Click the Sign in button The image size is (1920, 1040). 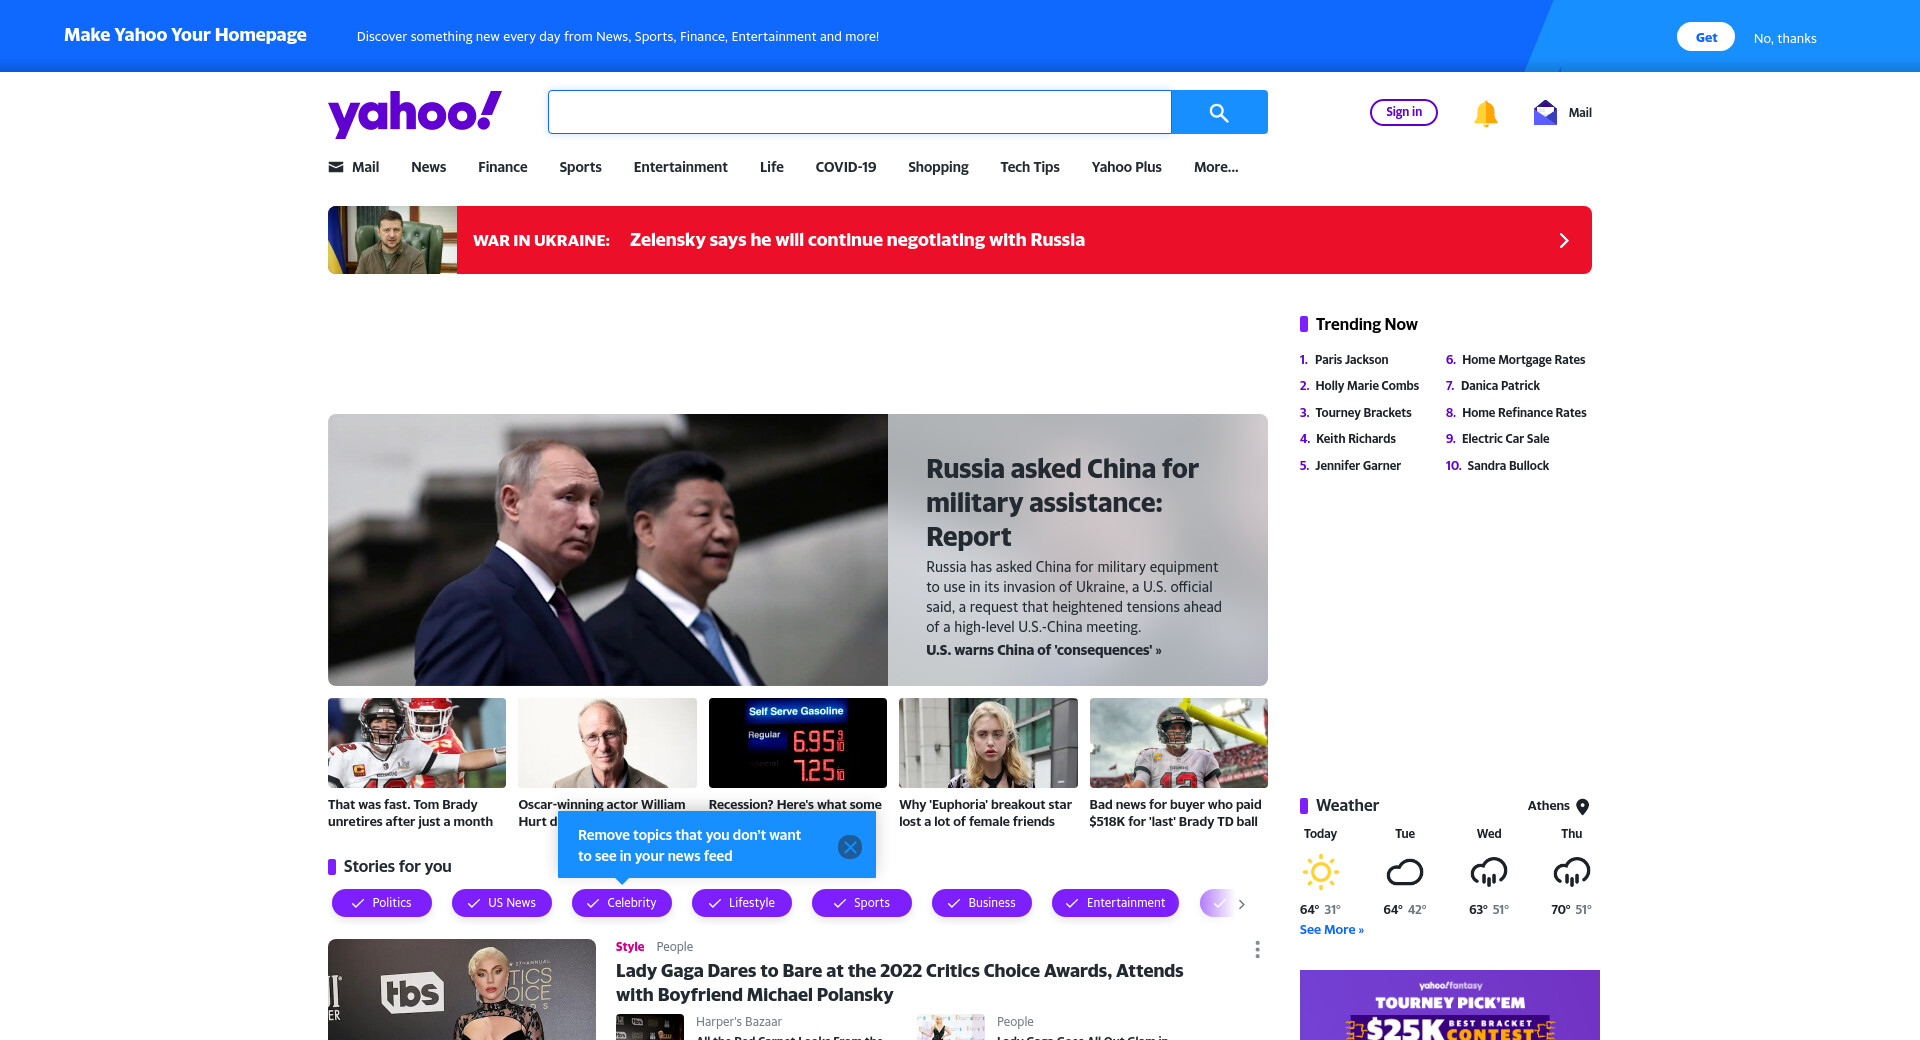coord(1404,112)
